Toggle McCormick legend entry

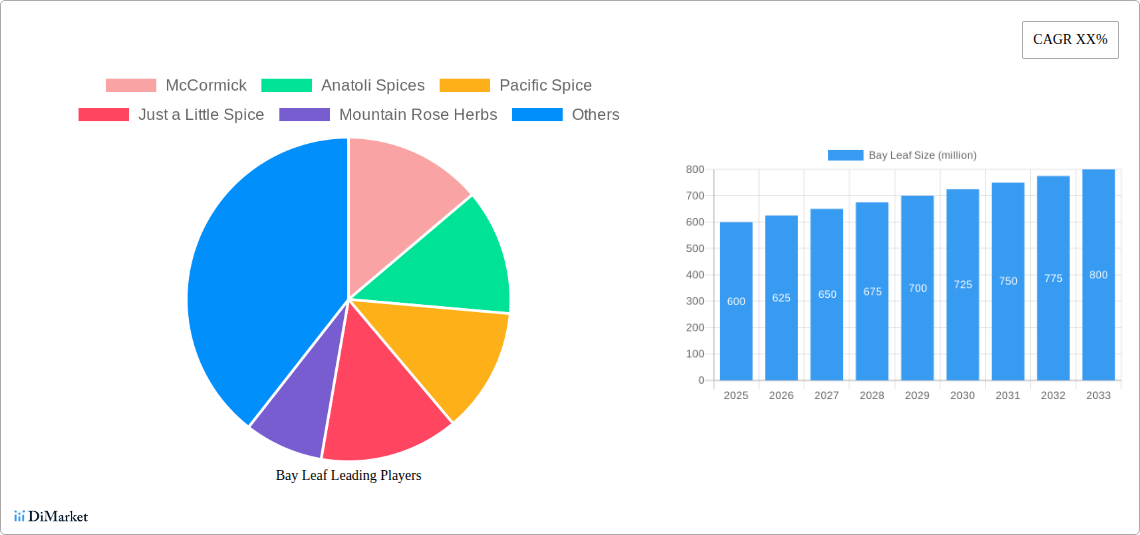click(176, 86)
